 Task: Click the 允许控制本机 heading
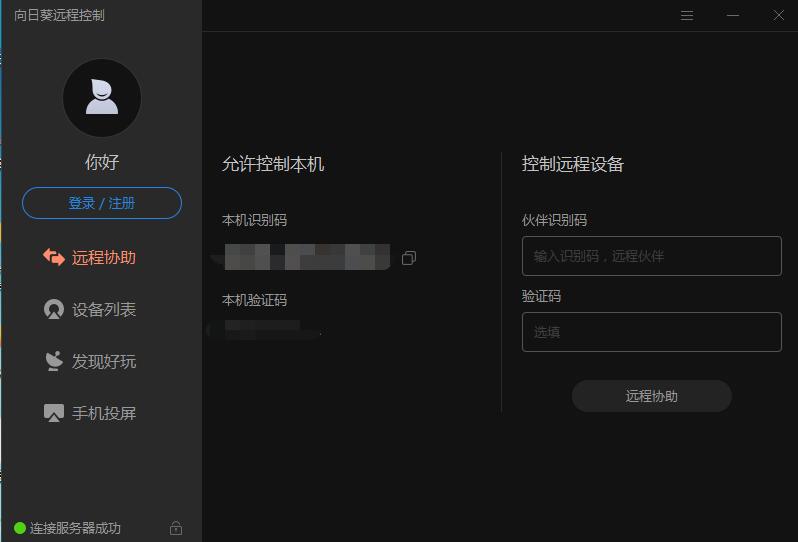tap(273, 164)
